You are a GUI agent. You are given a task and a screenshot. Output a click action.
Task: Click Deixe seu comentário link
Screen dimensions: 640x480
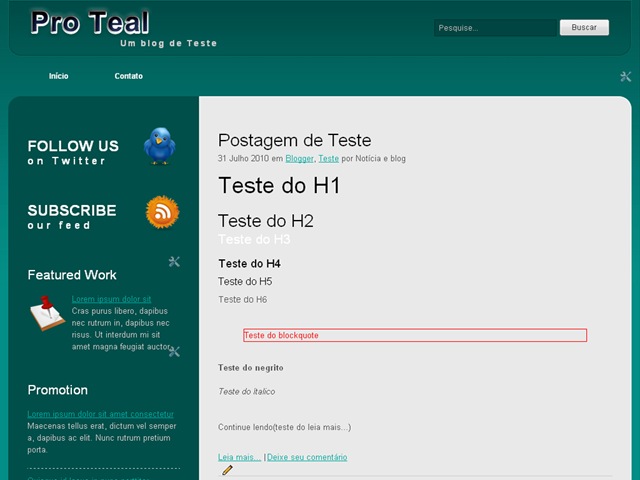(x=307, y=457)
